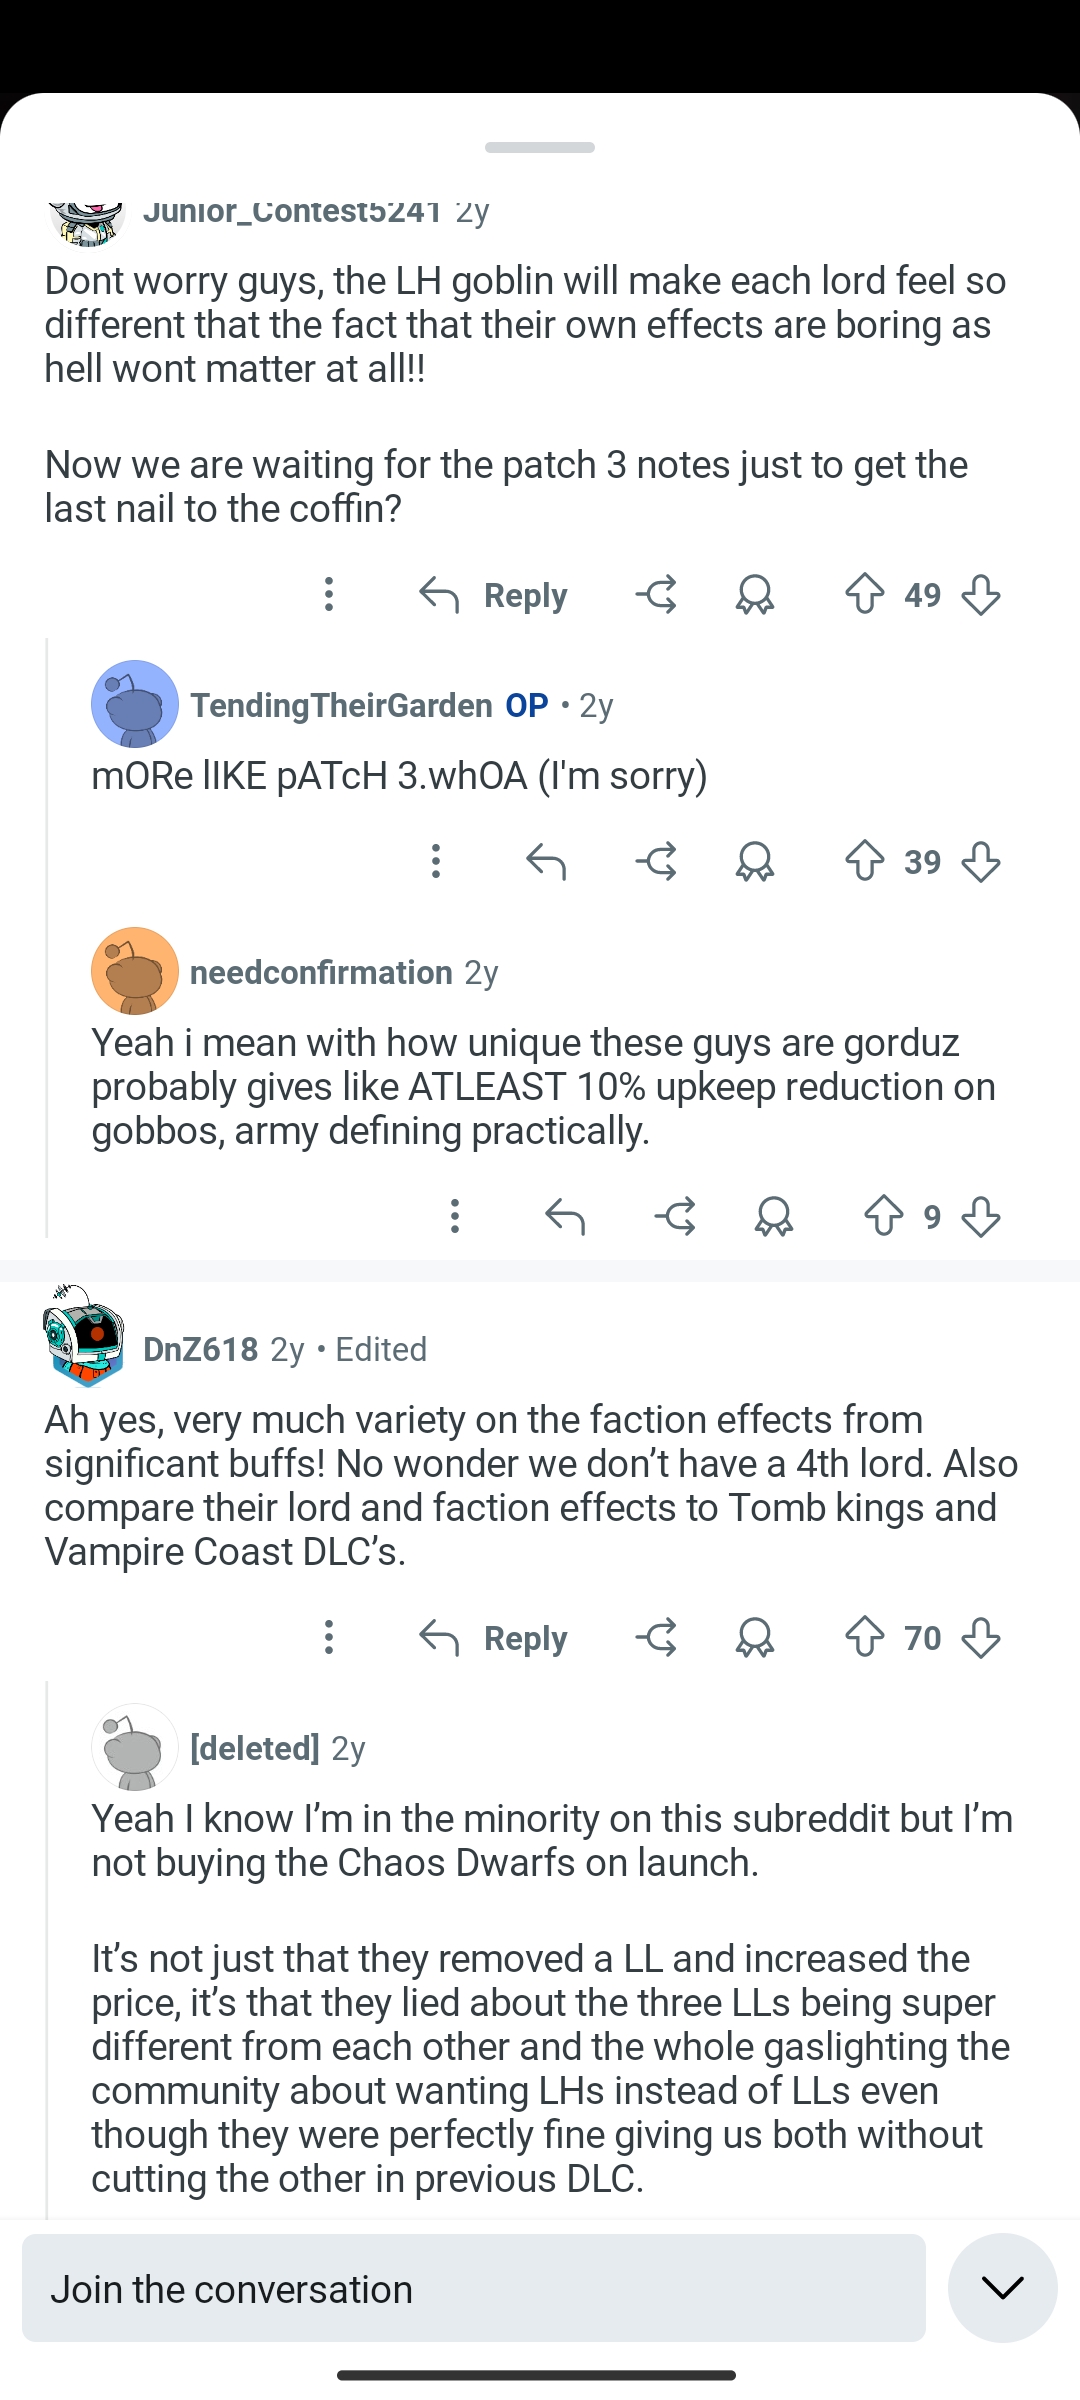
Task: Open TendingTheirGarden's user profile
Action: click(341, 705)
